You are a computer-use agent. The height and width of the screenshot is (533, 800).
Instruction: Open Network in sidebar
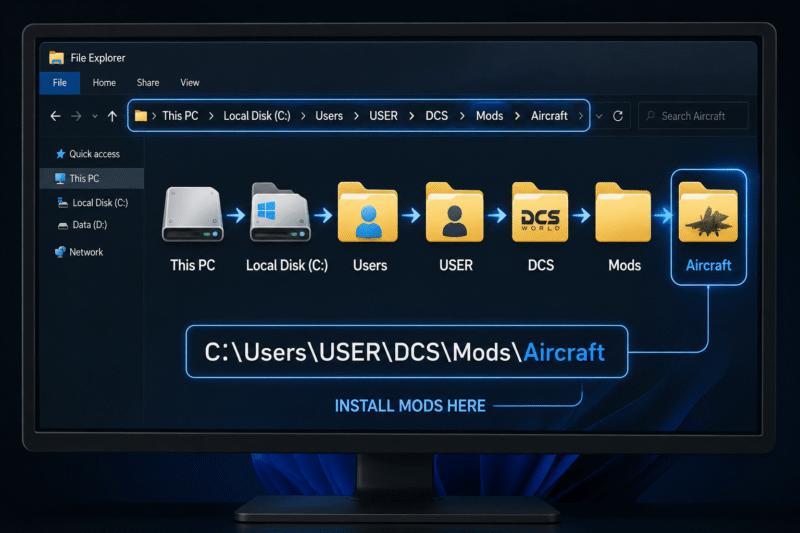79,252
